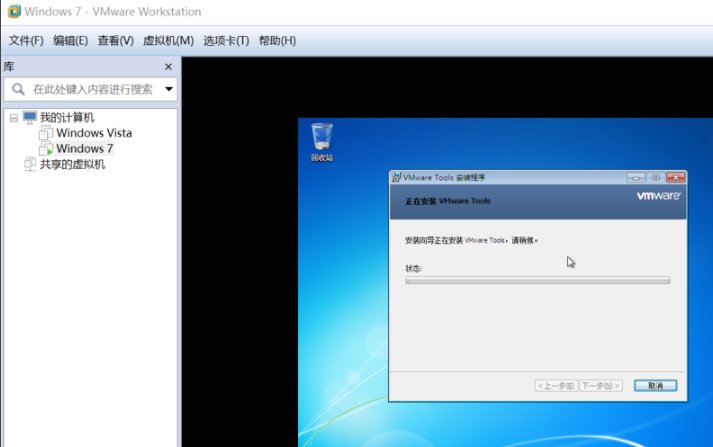Open the 帮助(H) menu
Image resolution: width=713 pixels, height=447 pixels.
pyautogui.click(x=277, y=40)
